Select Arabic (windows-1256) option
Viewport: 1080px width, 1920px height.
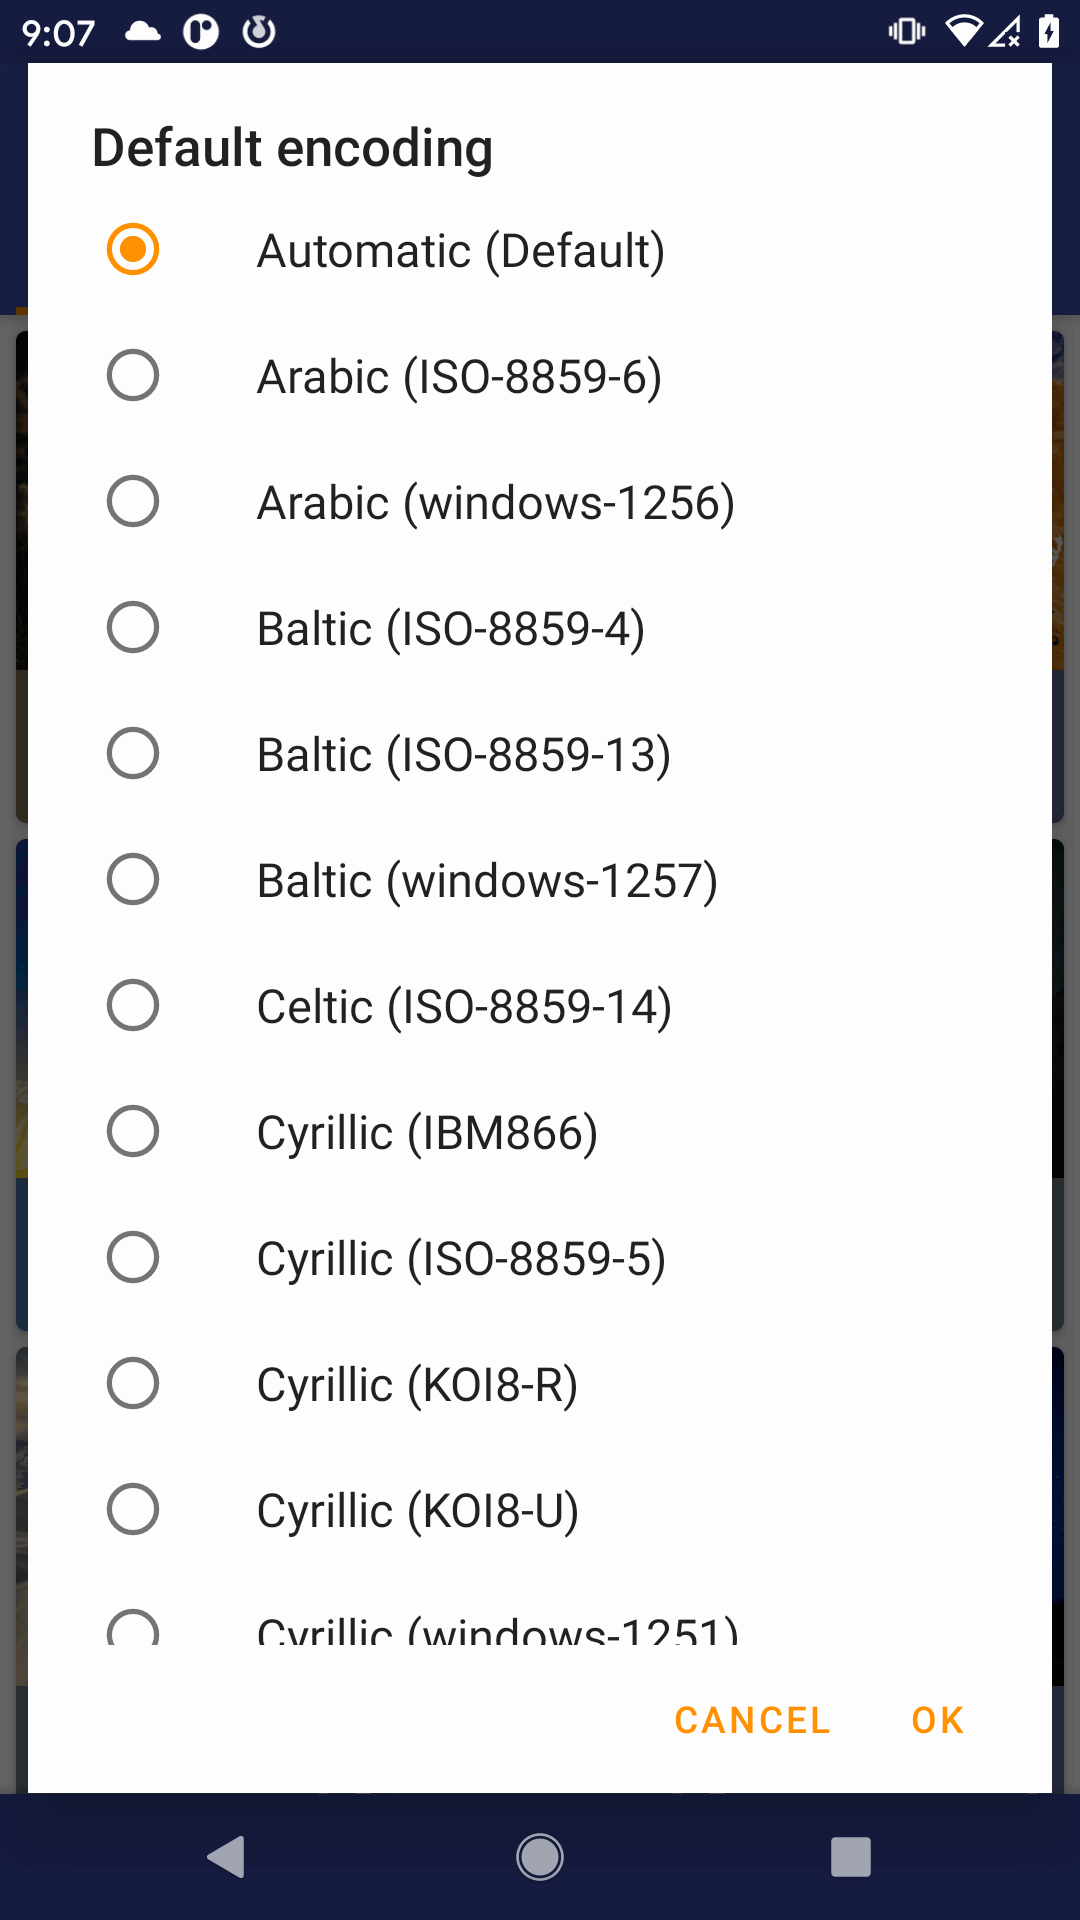pyautogui.click(x=133, y=501)
